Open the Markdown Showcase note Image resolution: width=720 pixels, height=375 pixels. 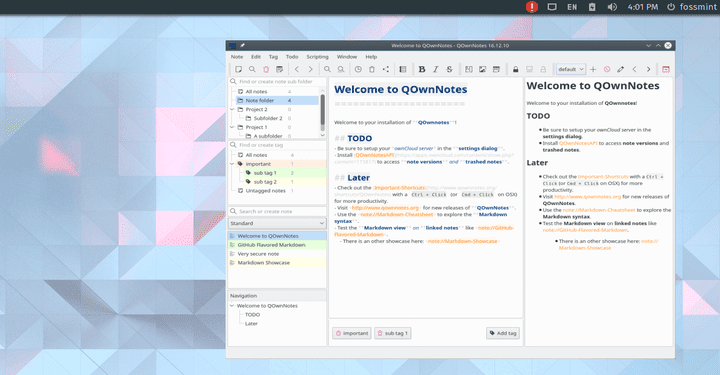[277, 263]
